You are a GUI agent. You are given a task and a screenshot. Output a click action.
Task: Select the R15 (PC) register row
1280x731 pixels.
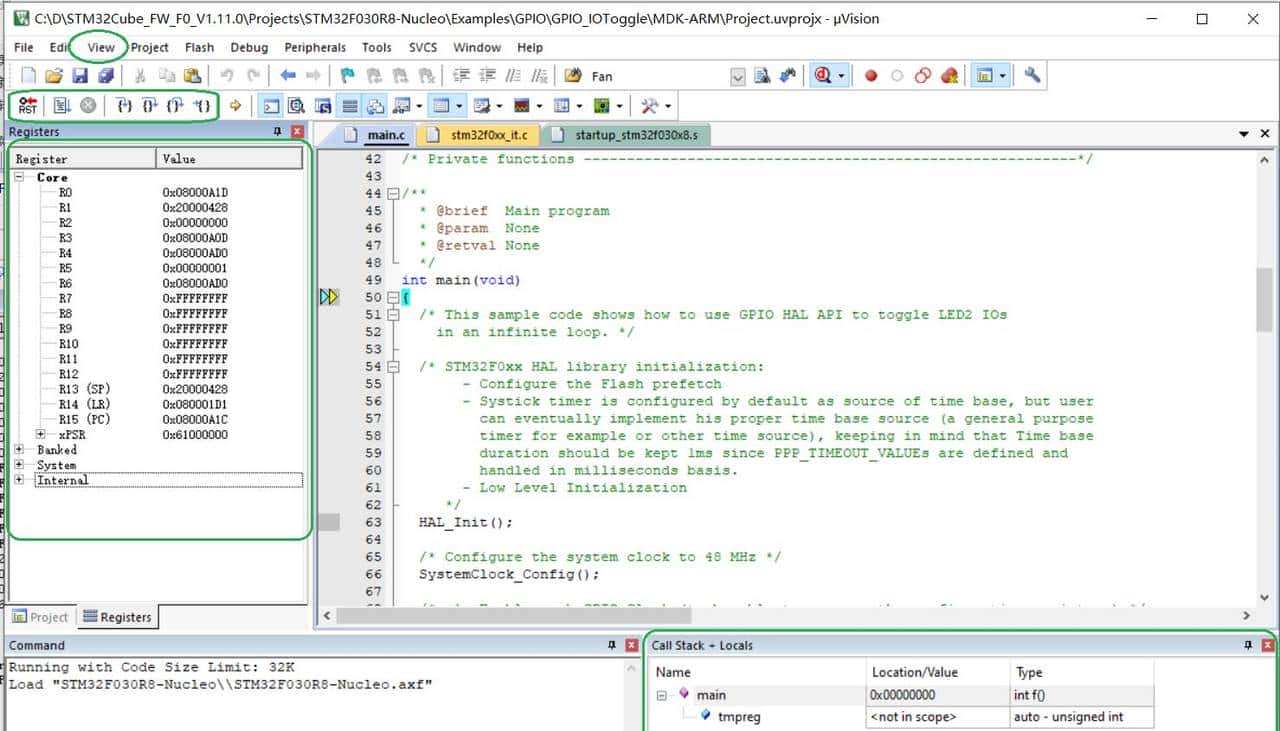85,420
